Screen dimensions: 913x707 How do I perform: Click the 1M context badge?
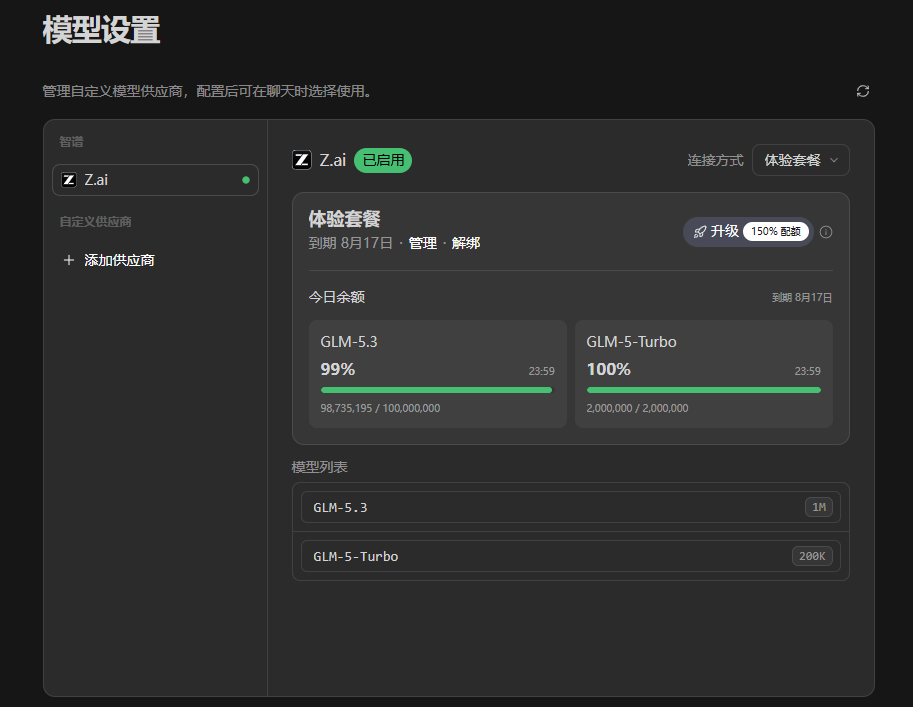819,507
